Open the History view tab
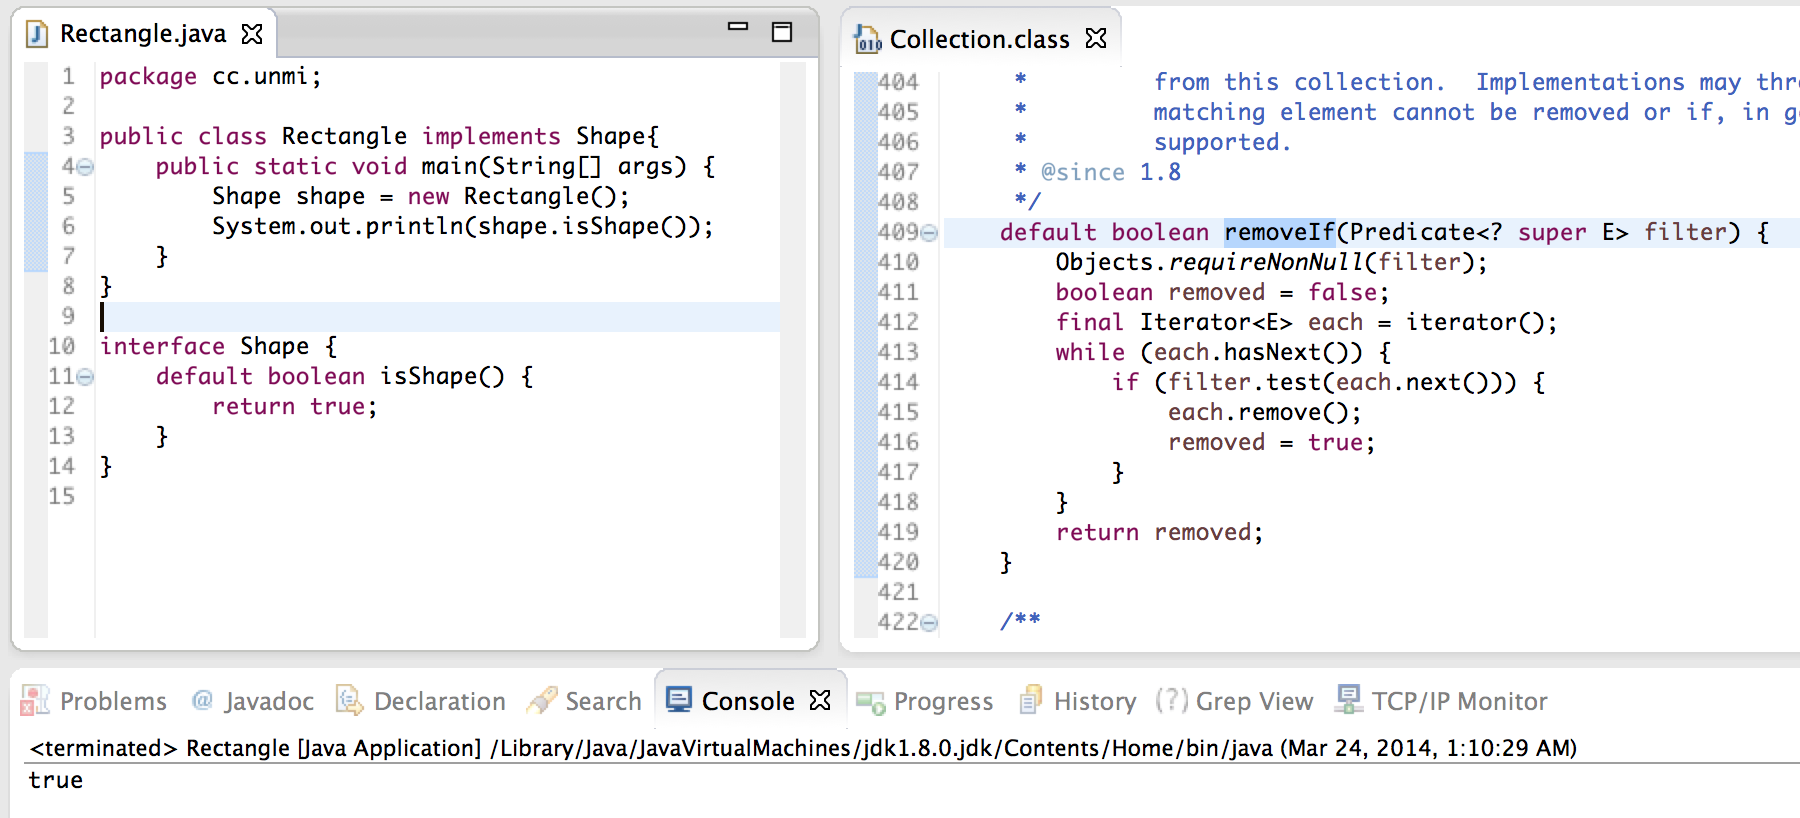 click(x=1094, y=701)
